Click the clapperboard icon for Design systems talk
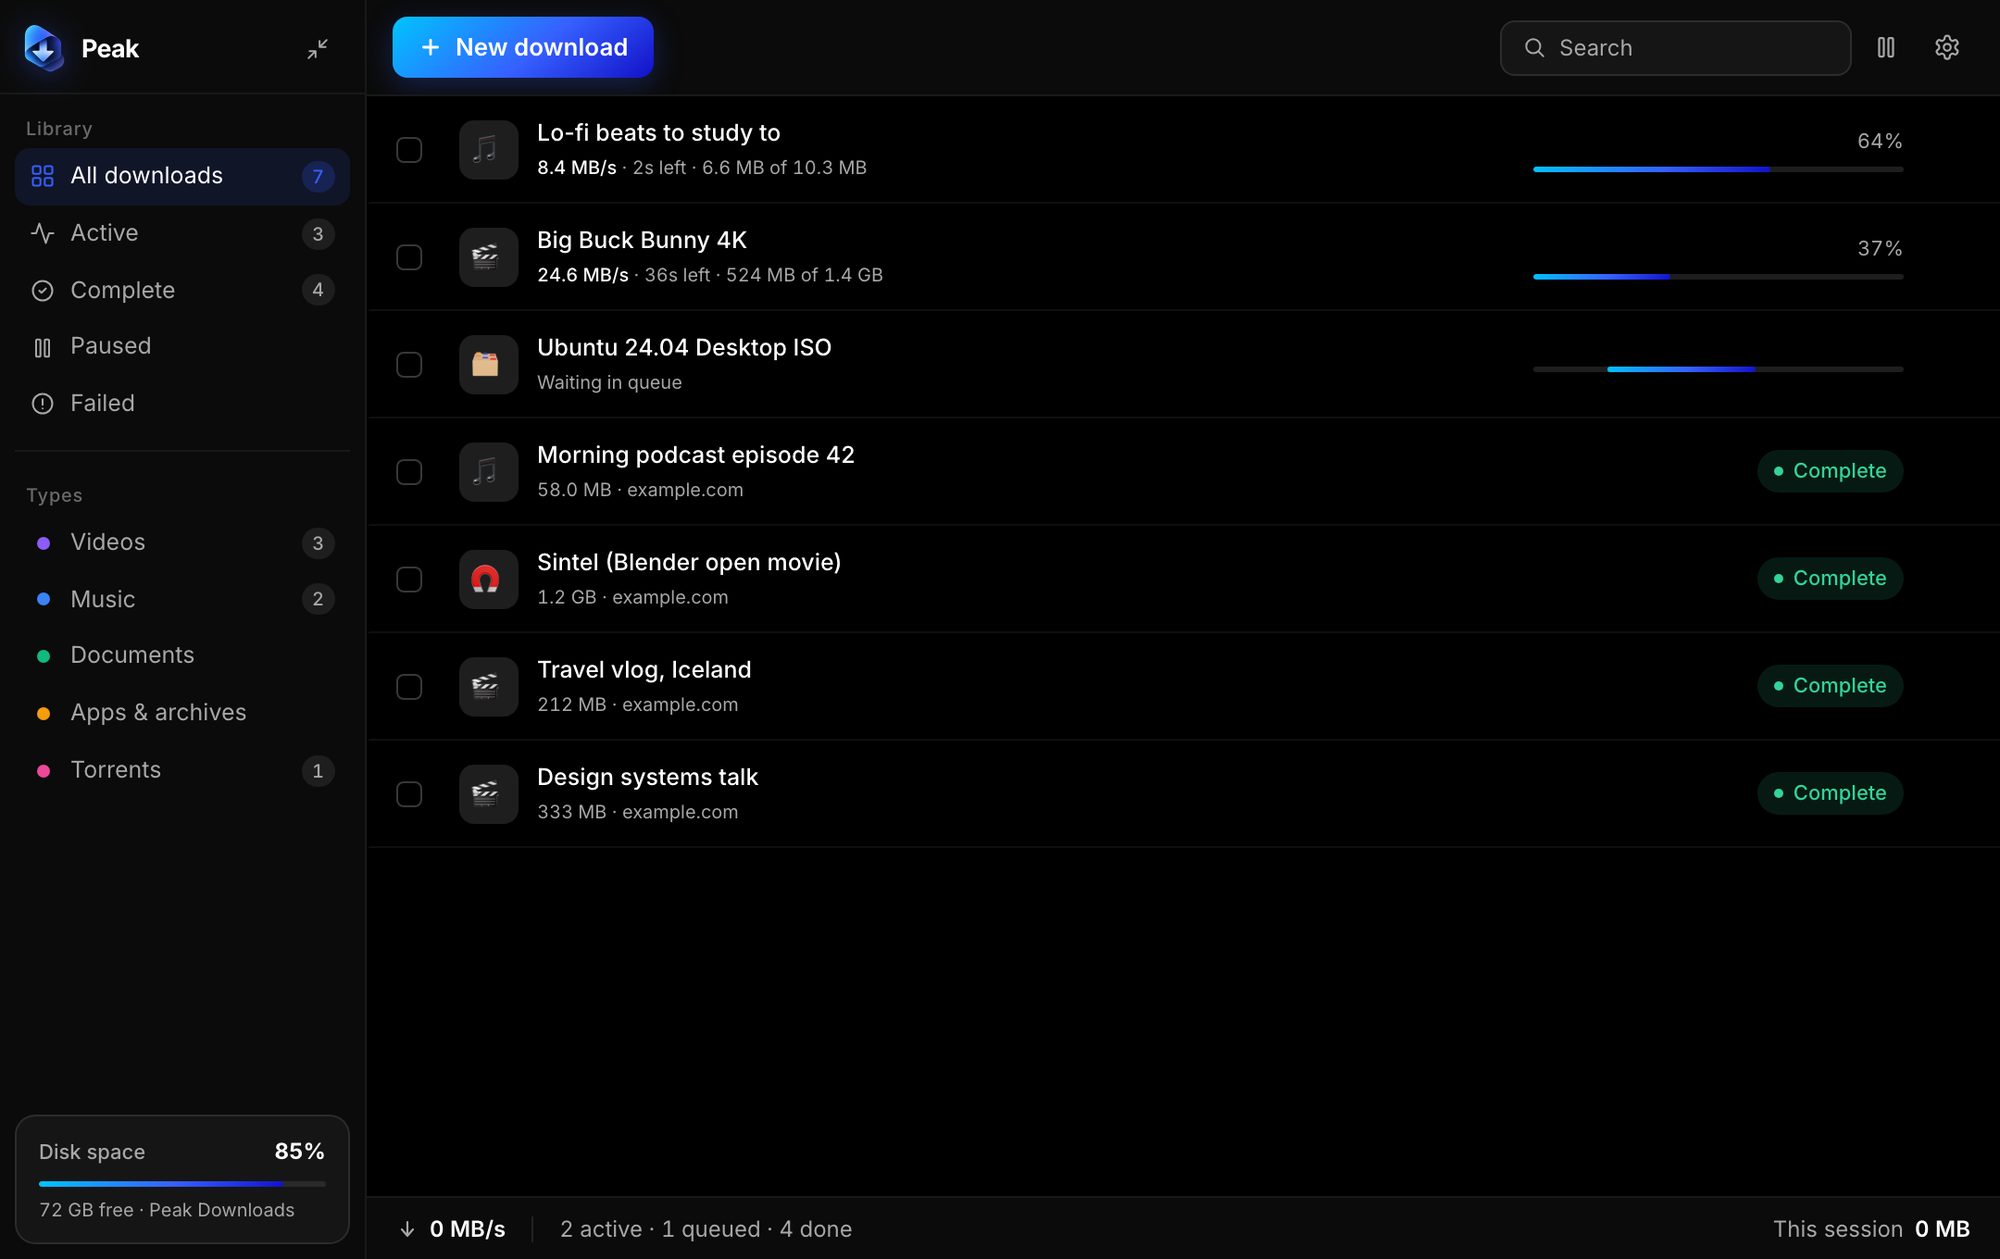 coord(488,794)
